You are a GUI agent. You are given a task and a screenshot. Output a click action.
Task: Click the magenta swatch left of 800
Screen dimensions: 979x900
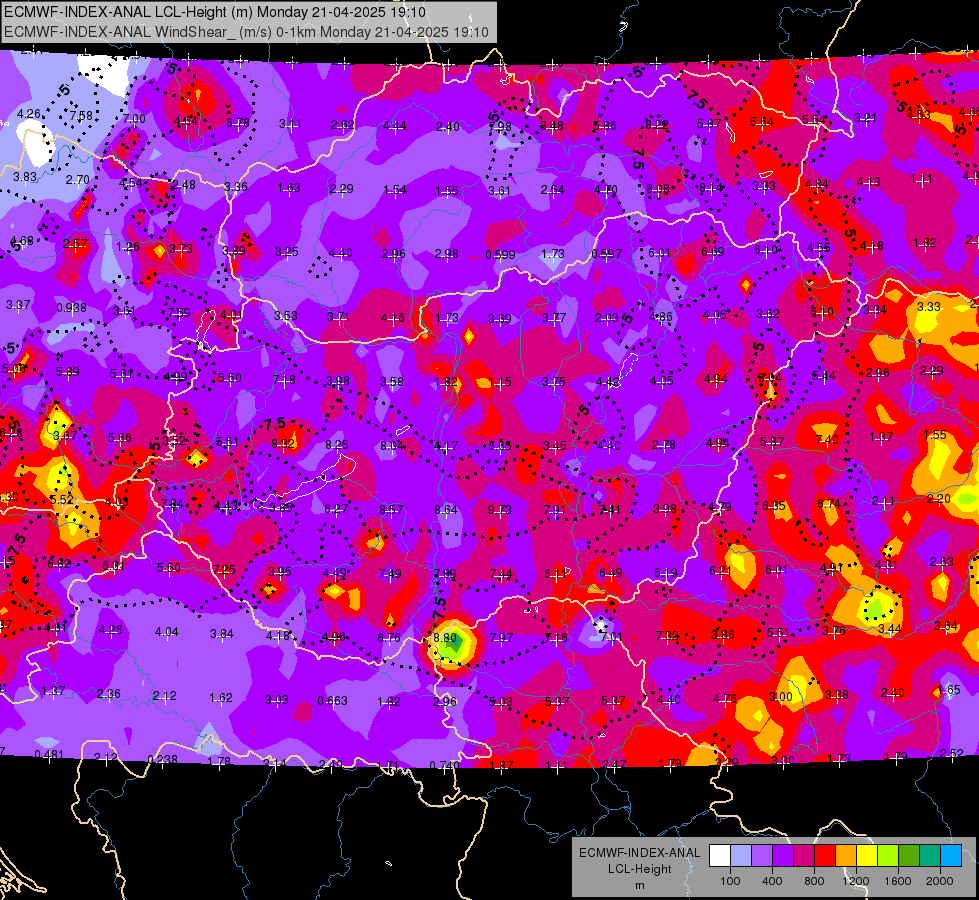(x=804, y=856)
